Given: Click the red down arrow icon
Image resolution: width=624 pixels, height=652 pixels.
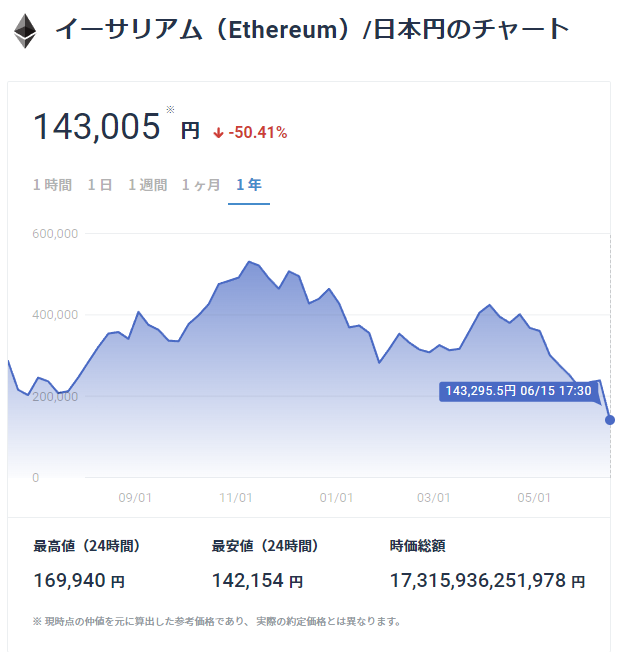Looking at the screenshot, I should pyautogui.click(x=219, y=132).
